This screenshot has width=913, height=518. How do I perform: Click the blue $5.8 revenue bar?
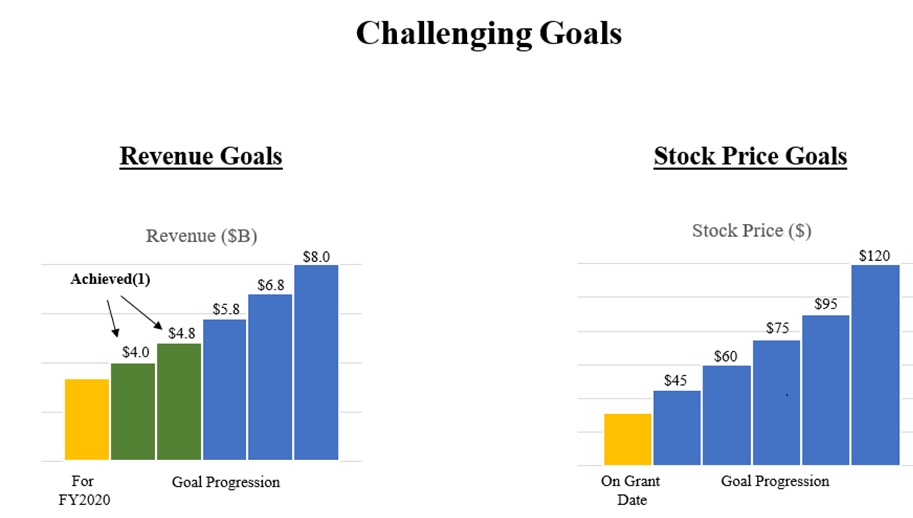[224, 390]
